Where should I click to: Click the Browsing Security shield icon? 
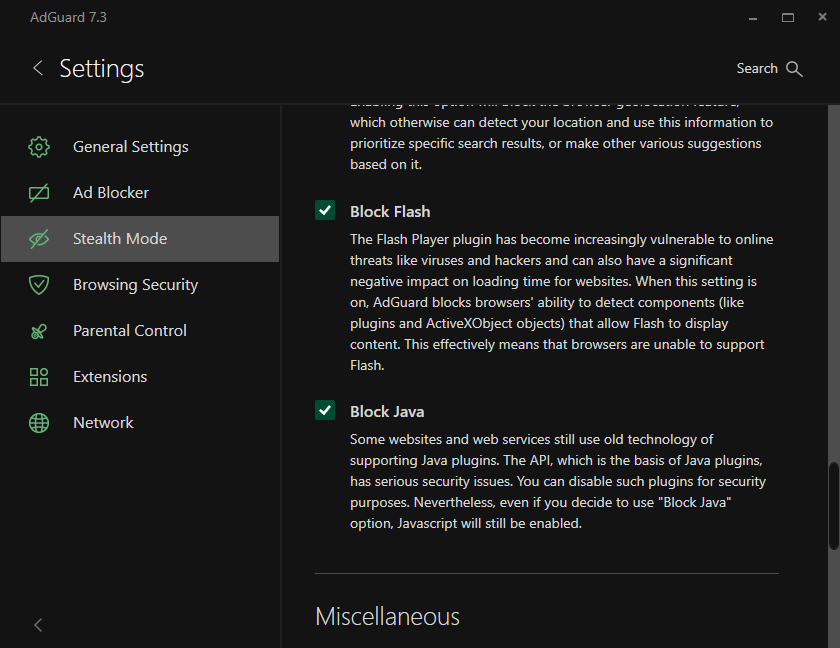[39, 285]
